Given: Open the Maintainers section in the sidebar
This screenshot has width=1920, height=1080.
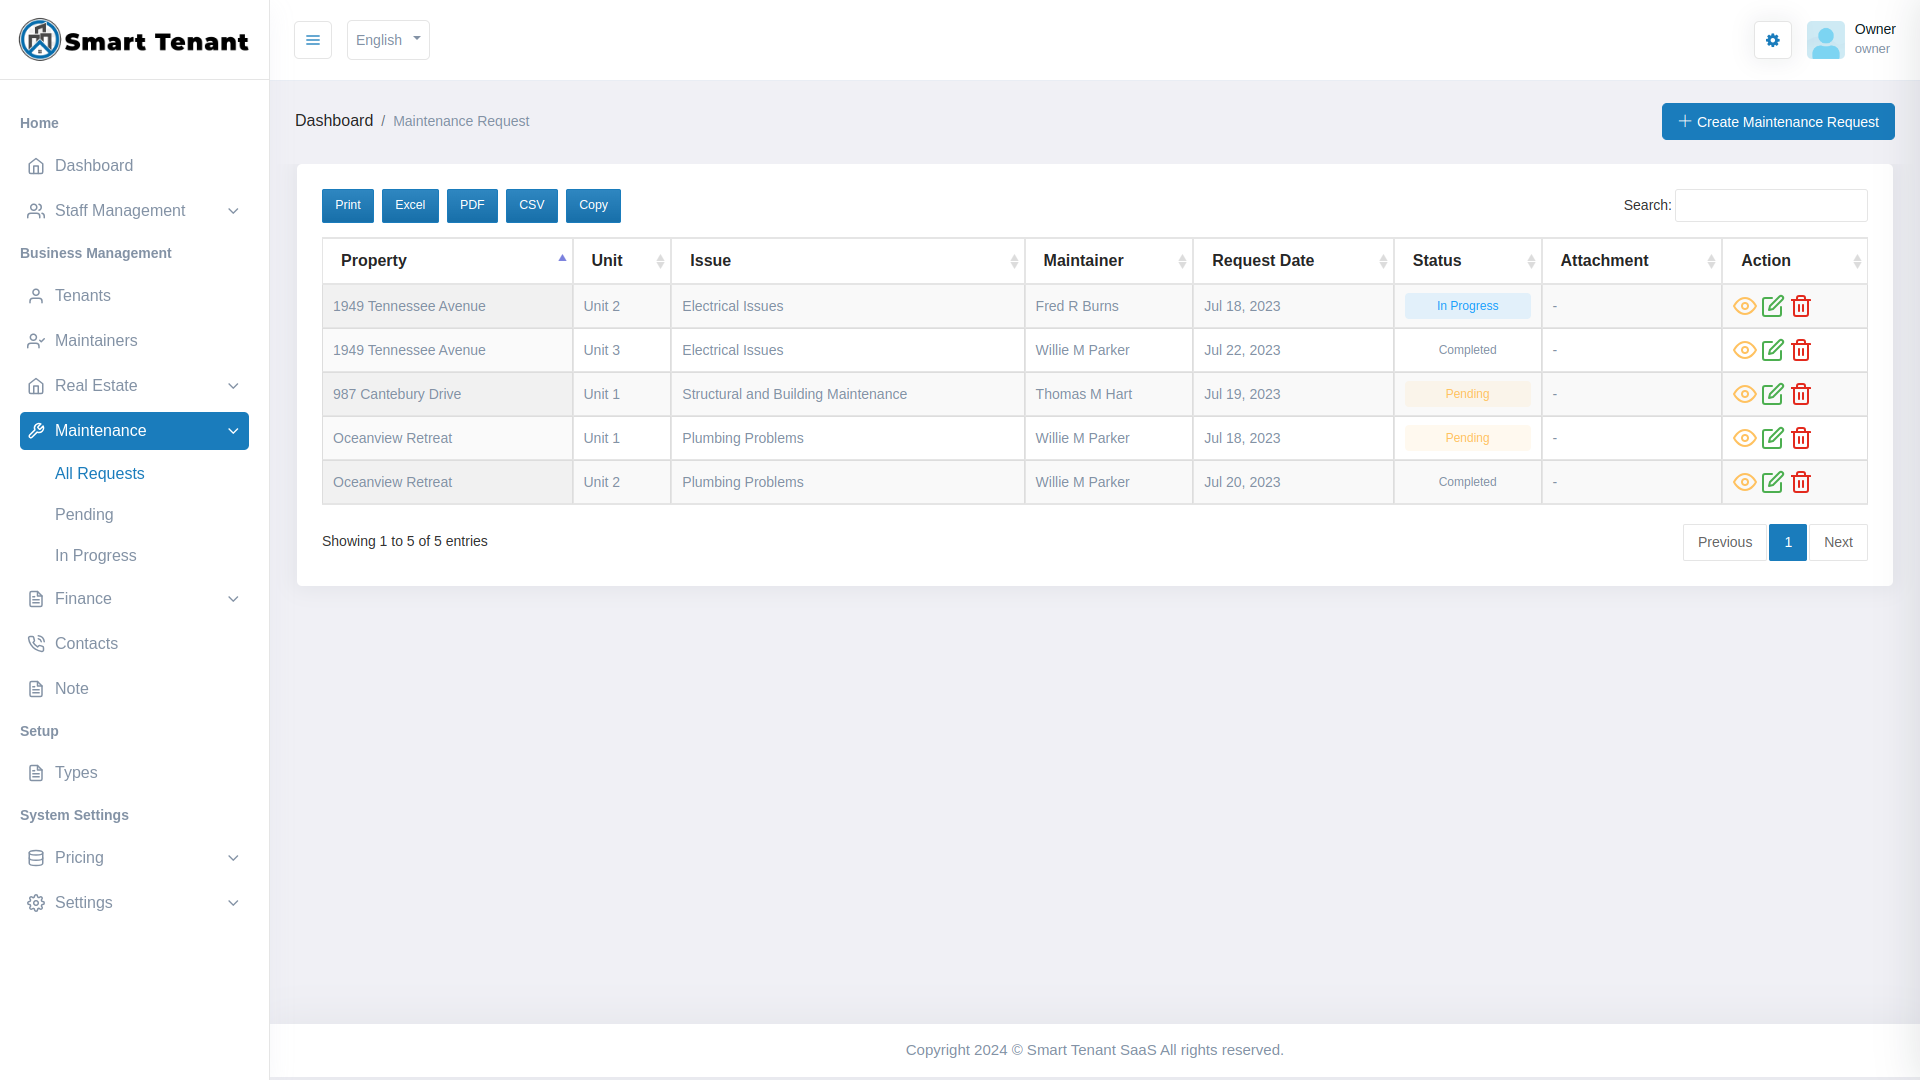Looking at the screenshot, I should coord(96,340).
